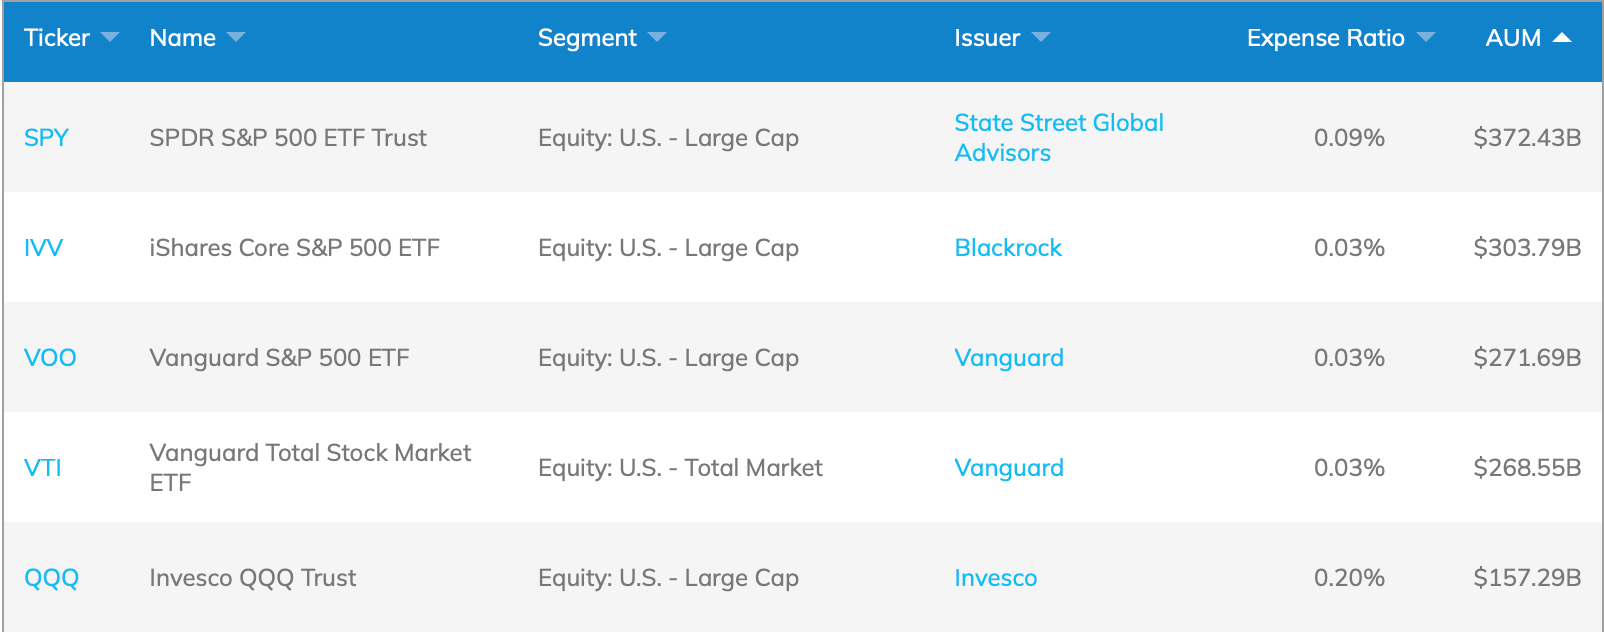Open the QQQ ticker link
Screen dimensions: 1604x632
[x=51, y=578]
